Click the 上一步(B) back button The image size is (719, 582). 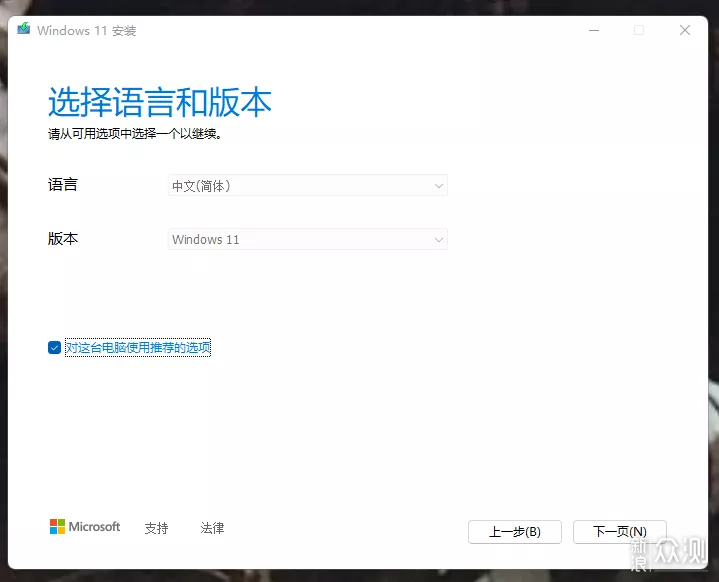click(x=514, y=532)
